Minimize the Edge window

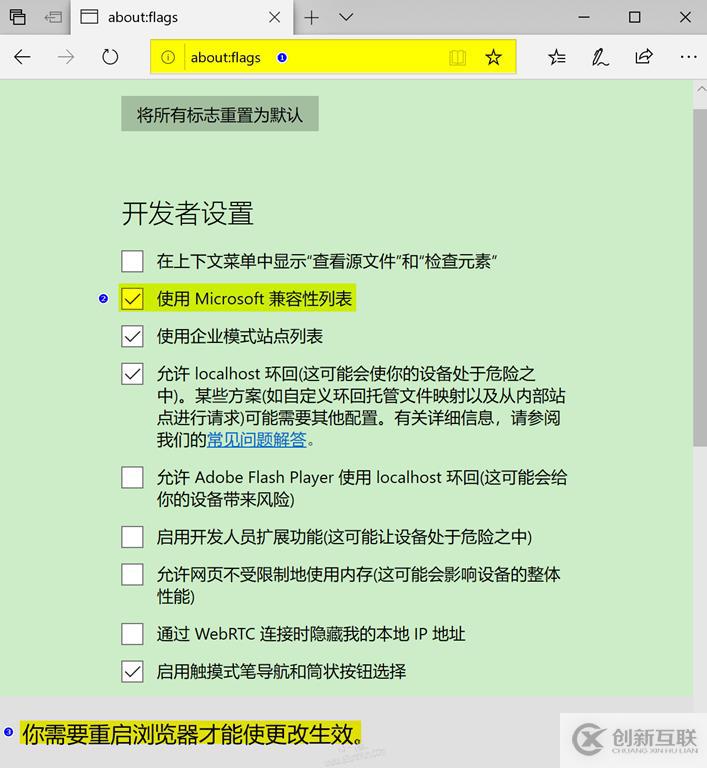click(584, 18)
